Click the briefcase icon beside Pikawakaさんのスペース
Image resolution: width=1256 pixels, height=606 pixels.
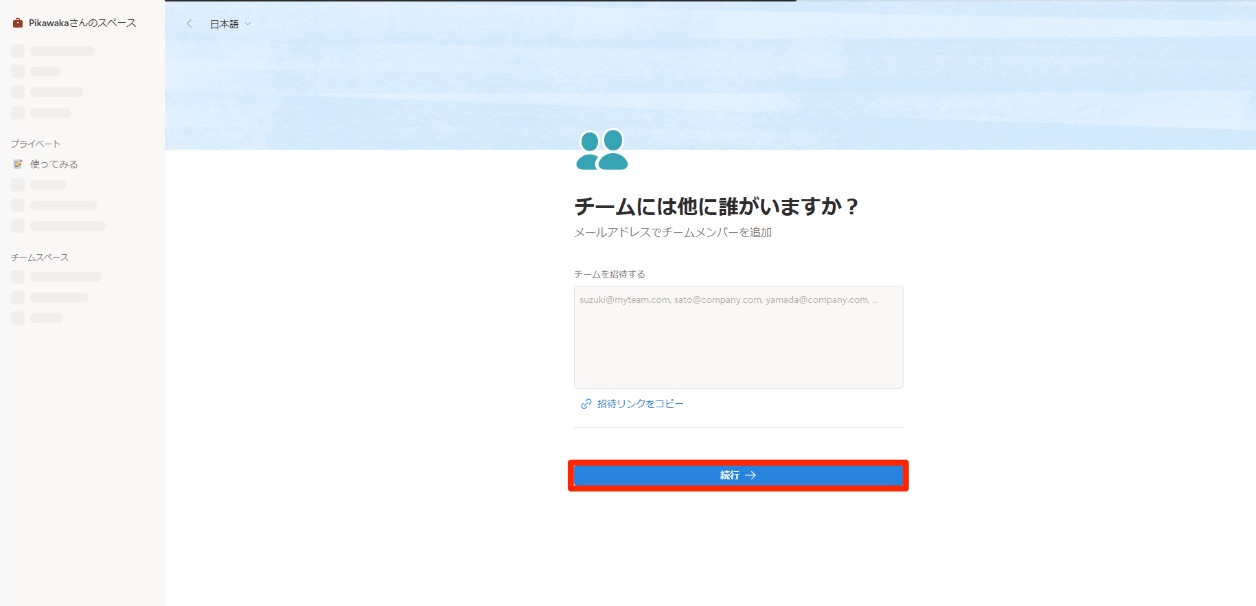[x=17, y=23]
